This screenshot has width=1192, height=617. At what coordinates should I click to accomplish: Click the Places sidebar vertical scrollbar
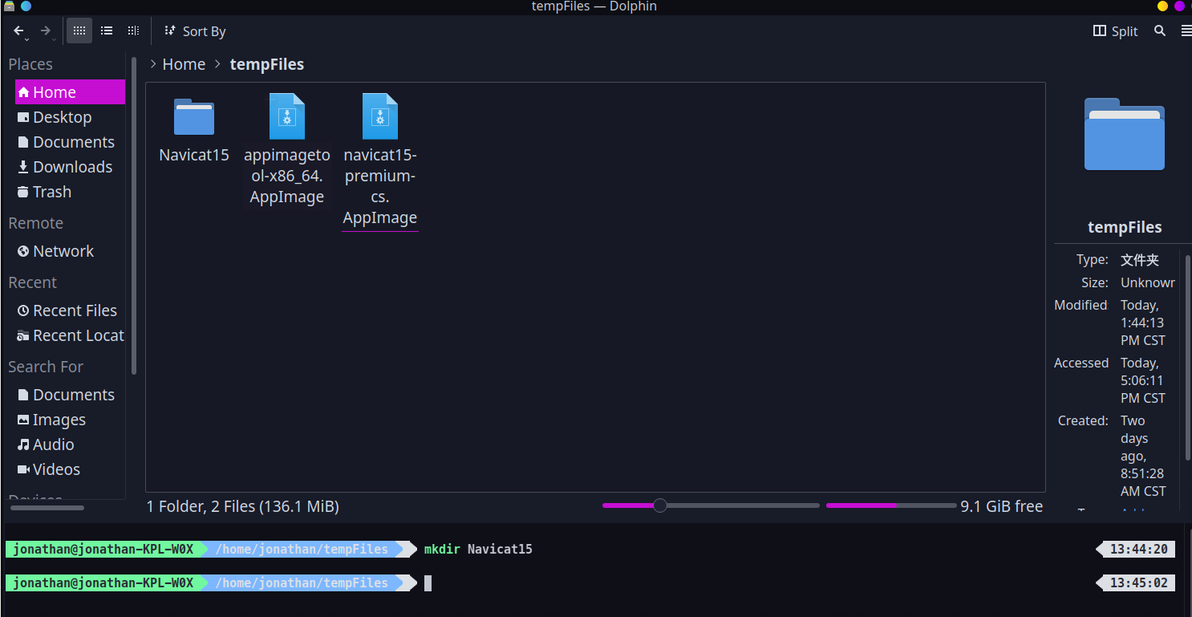point(134,215)
